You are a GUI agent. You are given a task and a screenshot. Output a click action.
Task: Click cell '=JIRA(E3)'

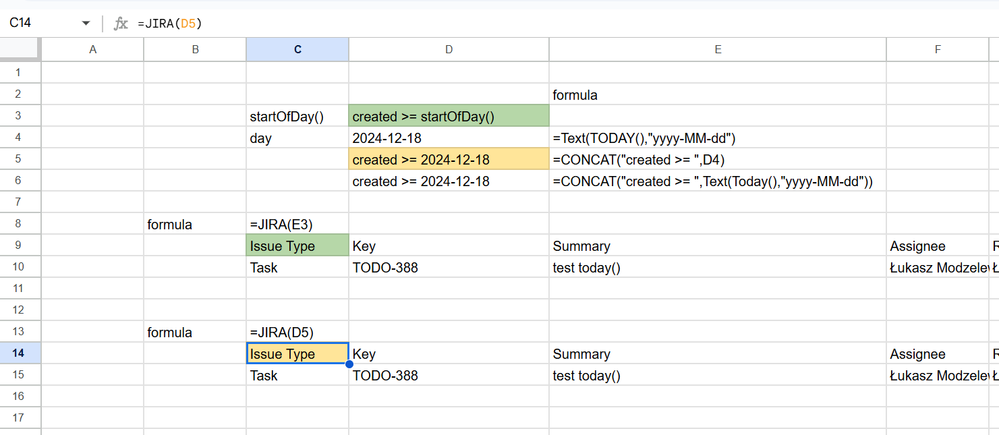(x=298, y=224)
